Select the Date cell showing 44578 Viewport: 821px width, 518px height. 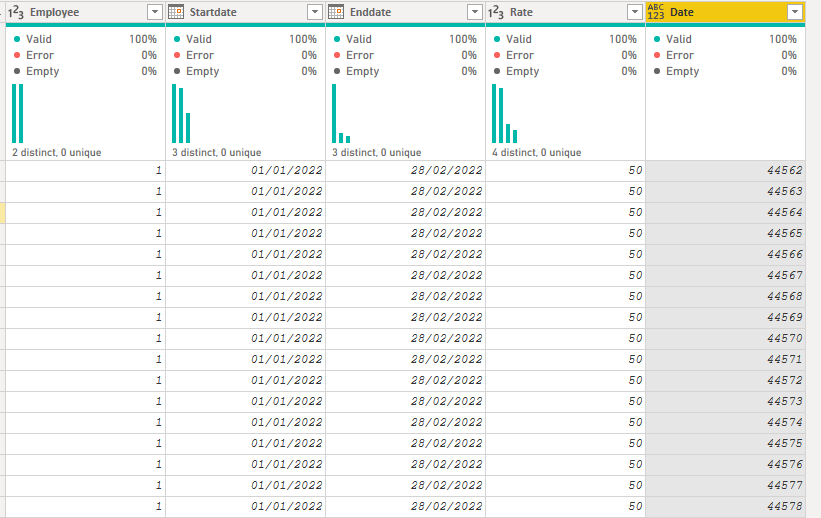[x=725, y=506]
